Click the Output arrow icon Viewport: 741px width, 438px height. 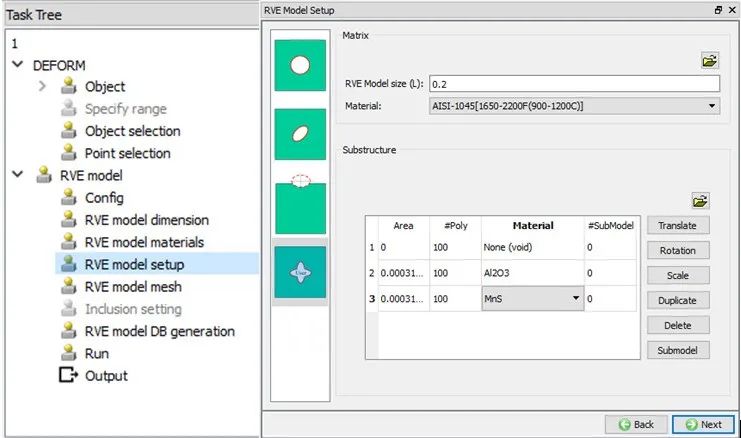click(x=69, y=375)
